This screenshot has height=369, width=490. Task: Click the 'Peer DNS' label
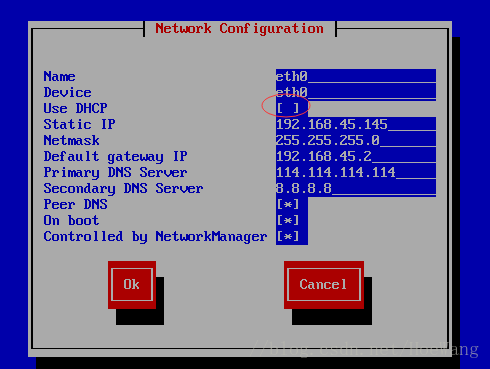point(75,204)
